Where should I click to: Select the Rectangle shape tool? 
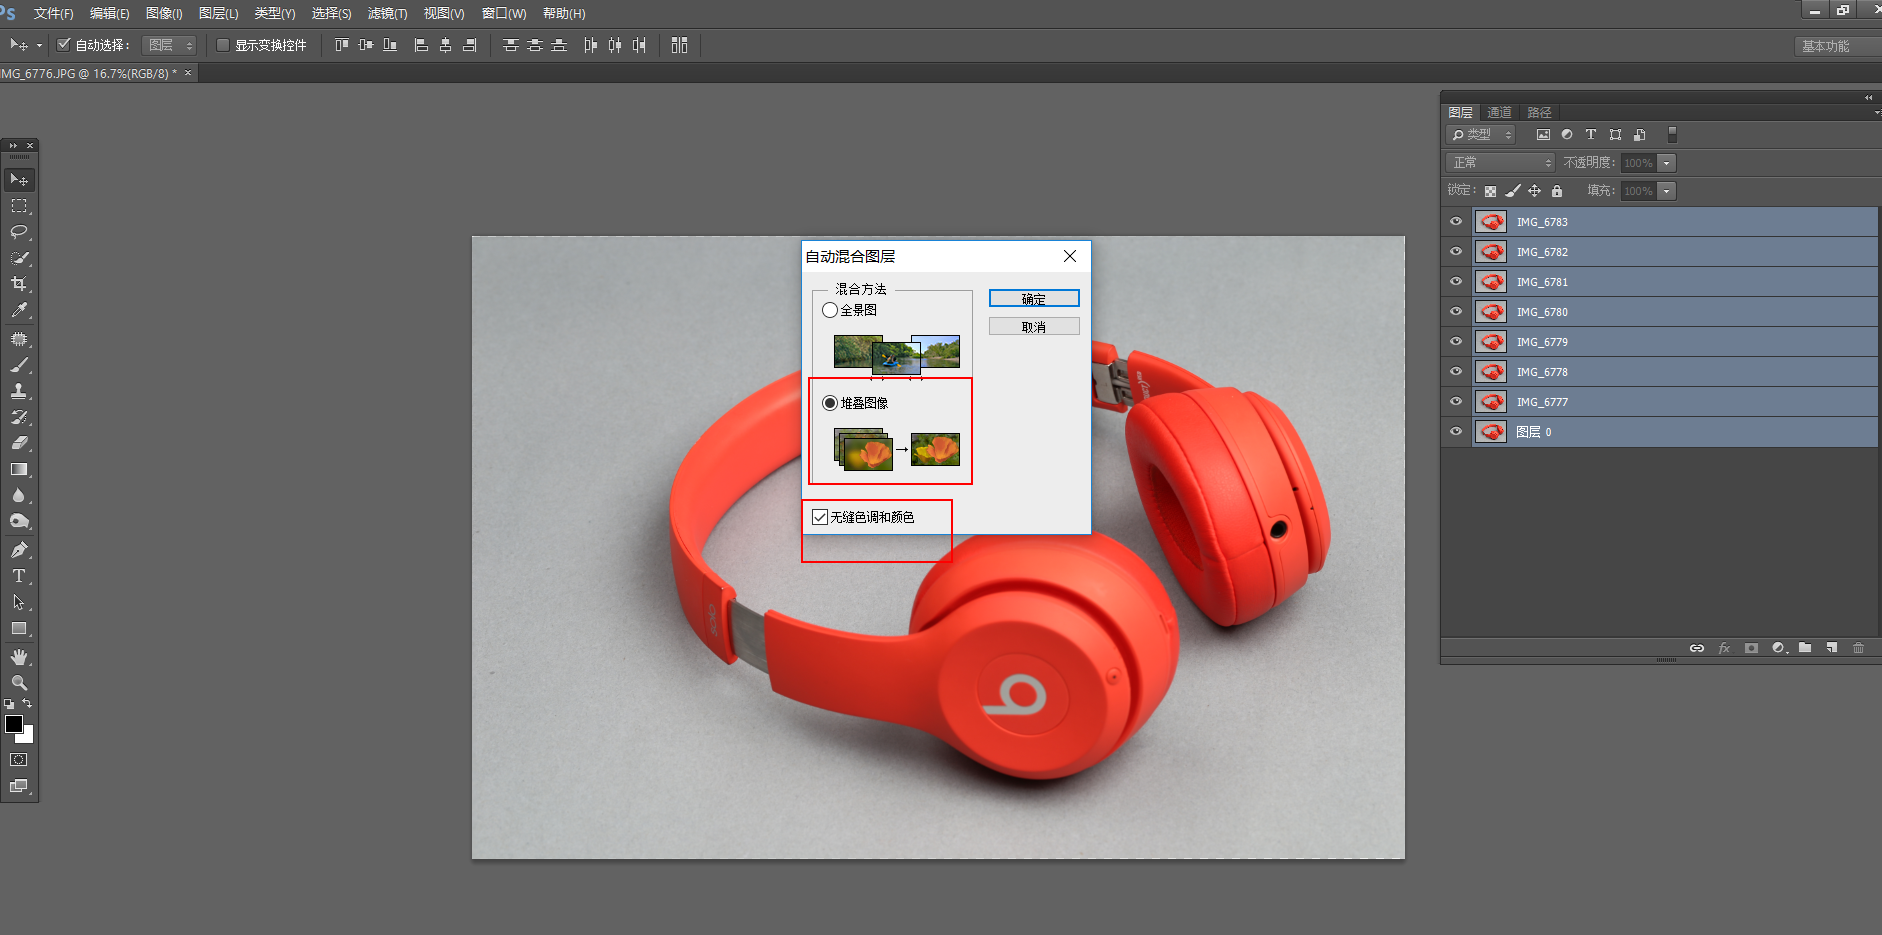click(x=19, y=629)
